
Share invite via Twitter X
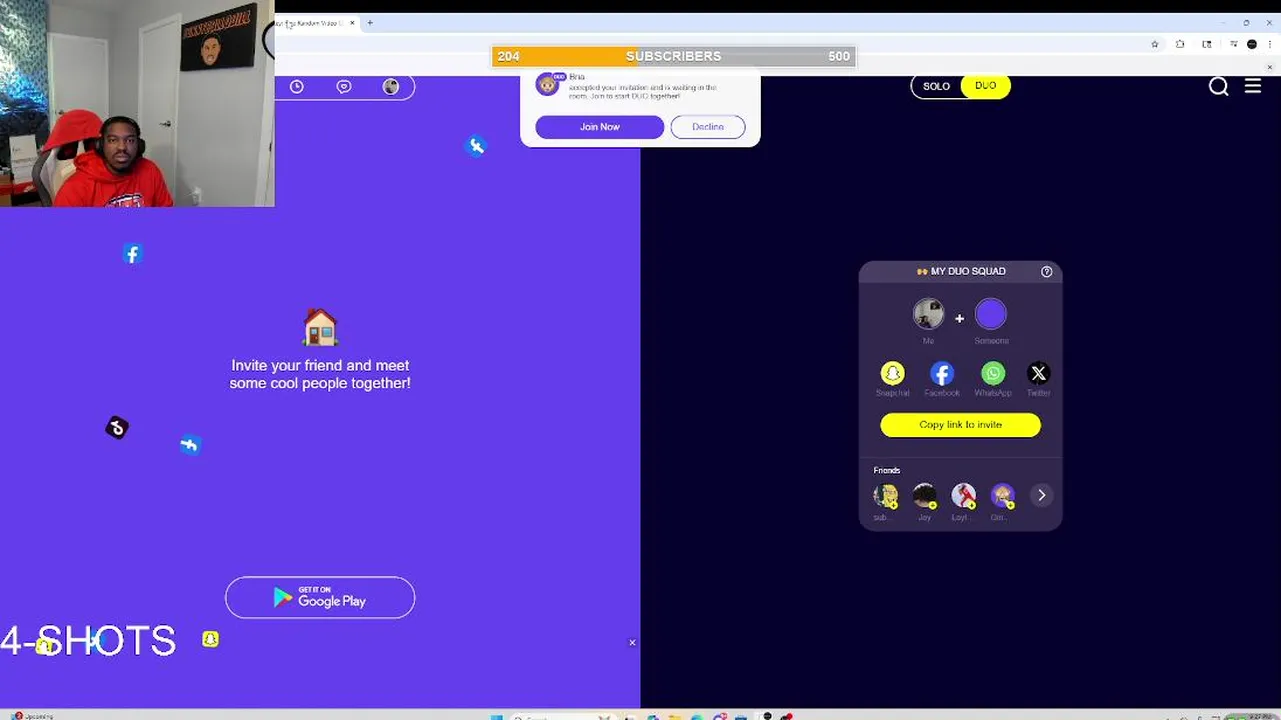point(1038,373)
